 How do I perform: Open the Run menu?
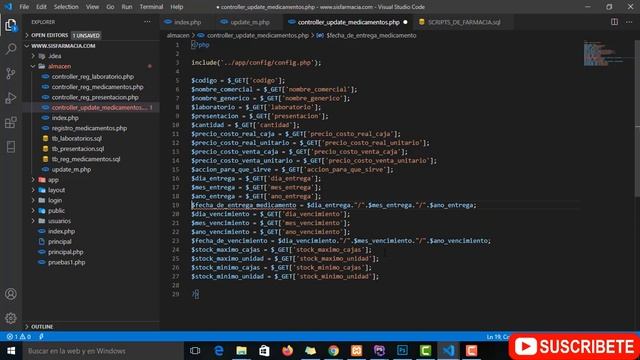click(127, 7)
